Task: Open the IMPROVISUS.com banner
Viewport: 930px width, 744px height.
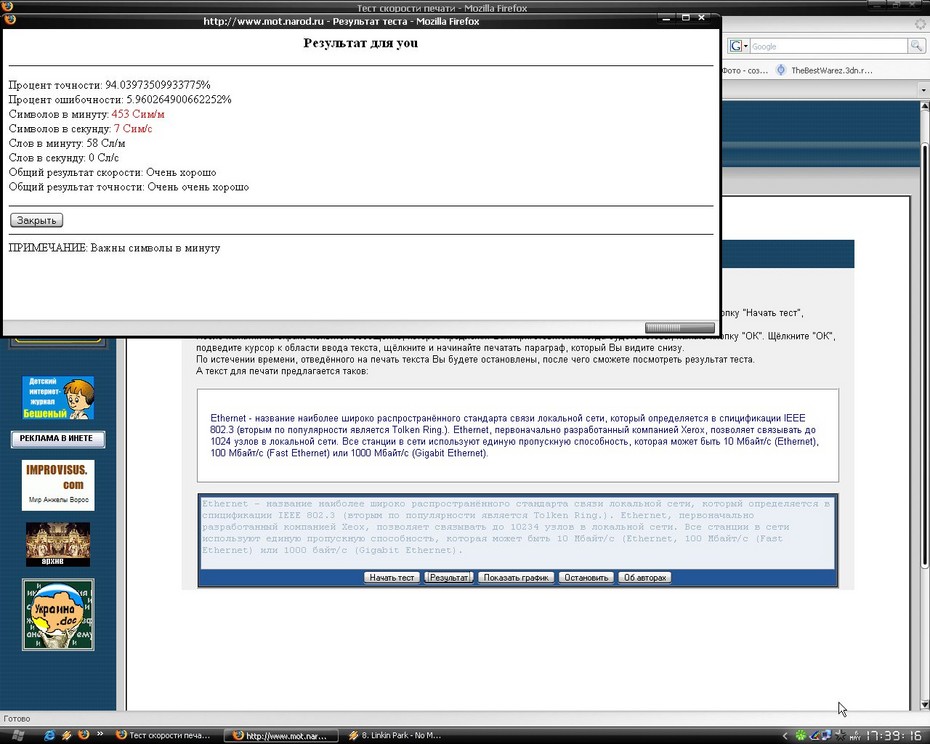Action: pyautogui.click(x=58, y=485)
